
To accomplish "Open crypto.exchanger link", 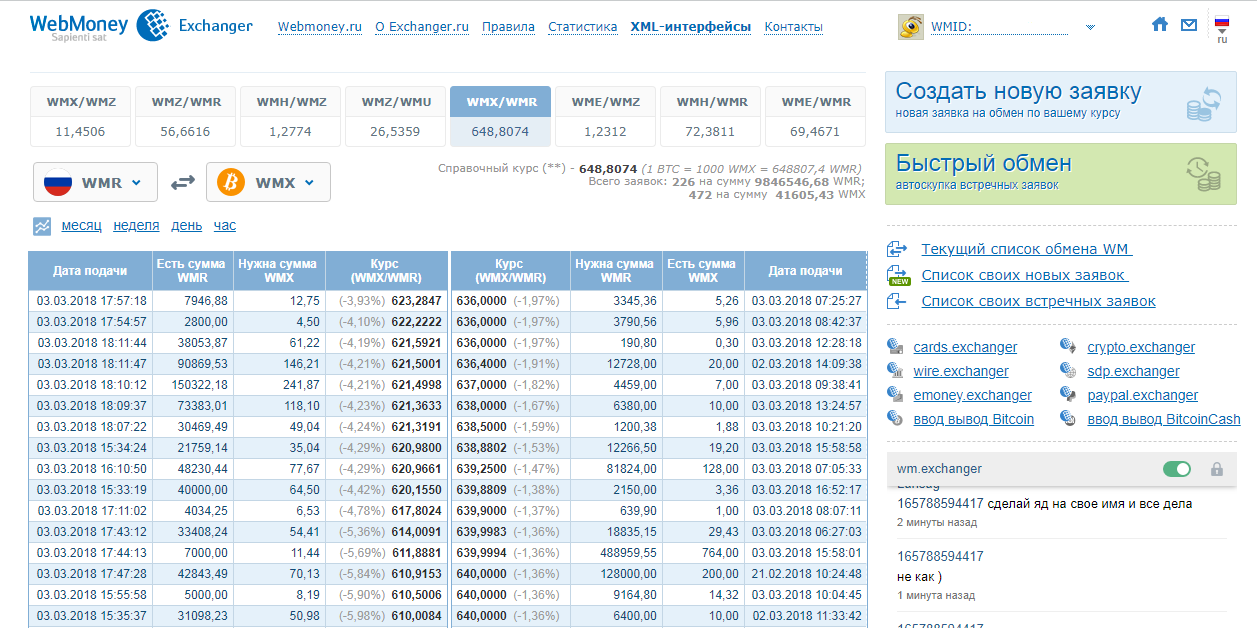I will pos(1141,347).
